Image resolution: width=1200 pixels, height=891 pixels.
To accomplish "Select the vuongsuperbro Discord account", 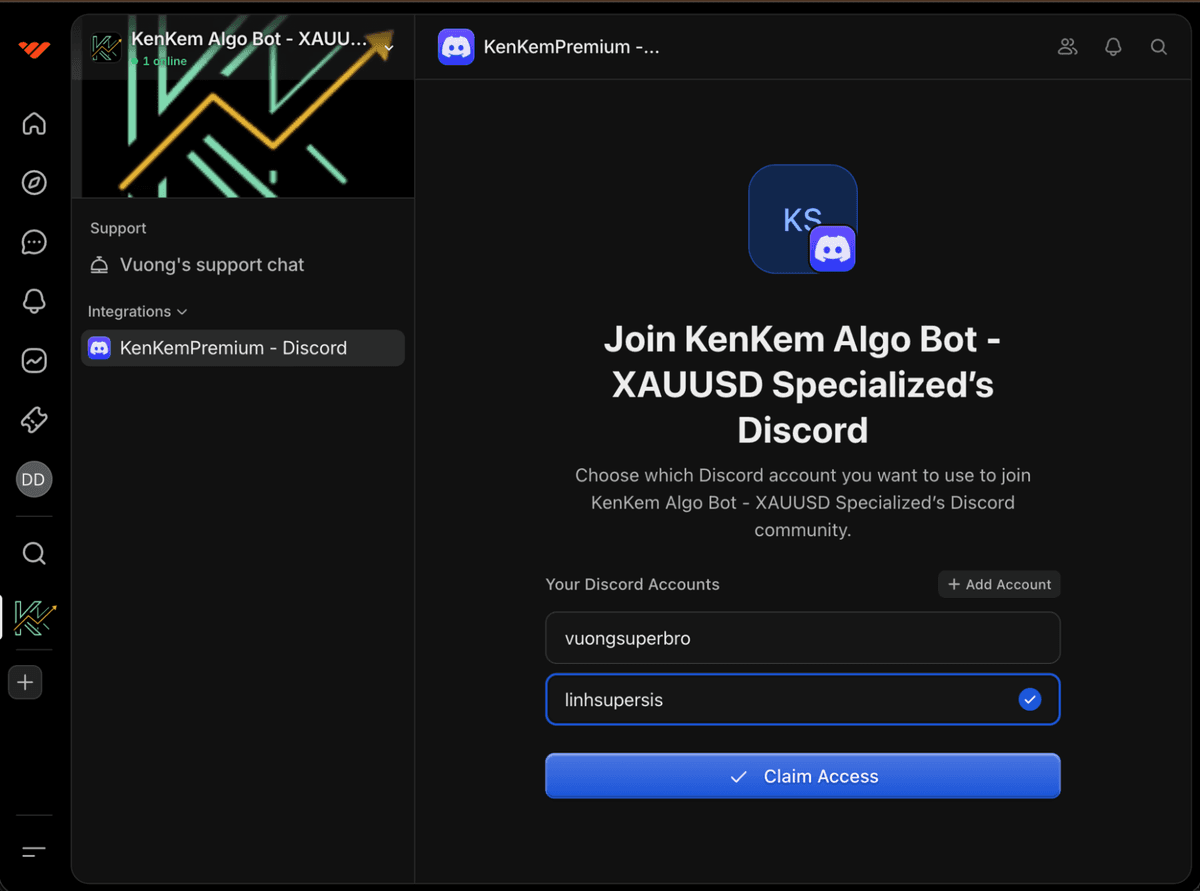I will click(803, 638).
